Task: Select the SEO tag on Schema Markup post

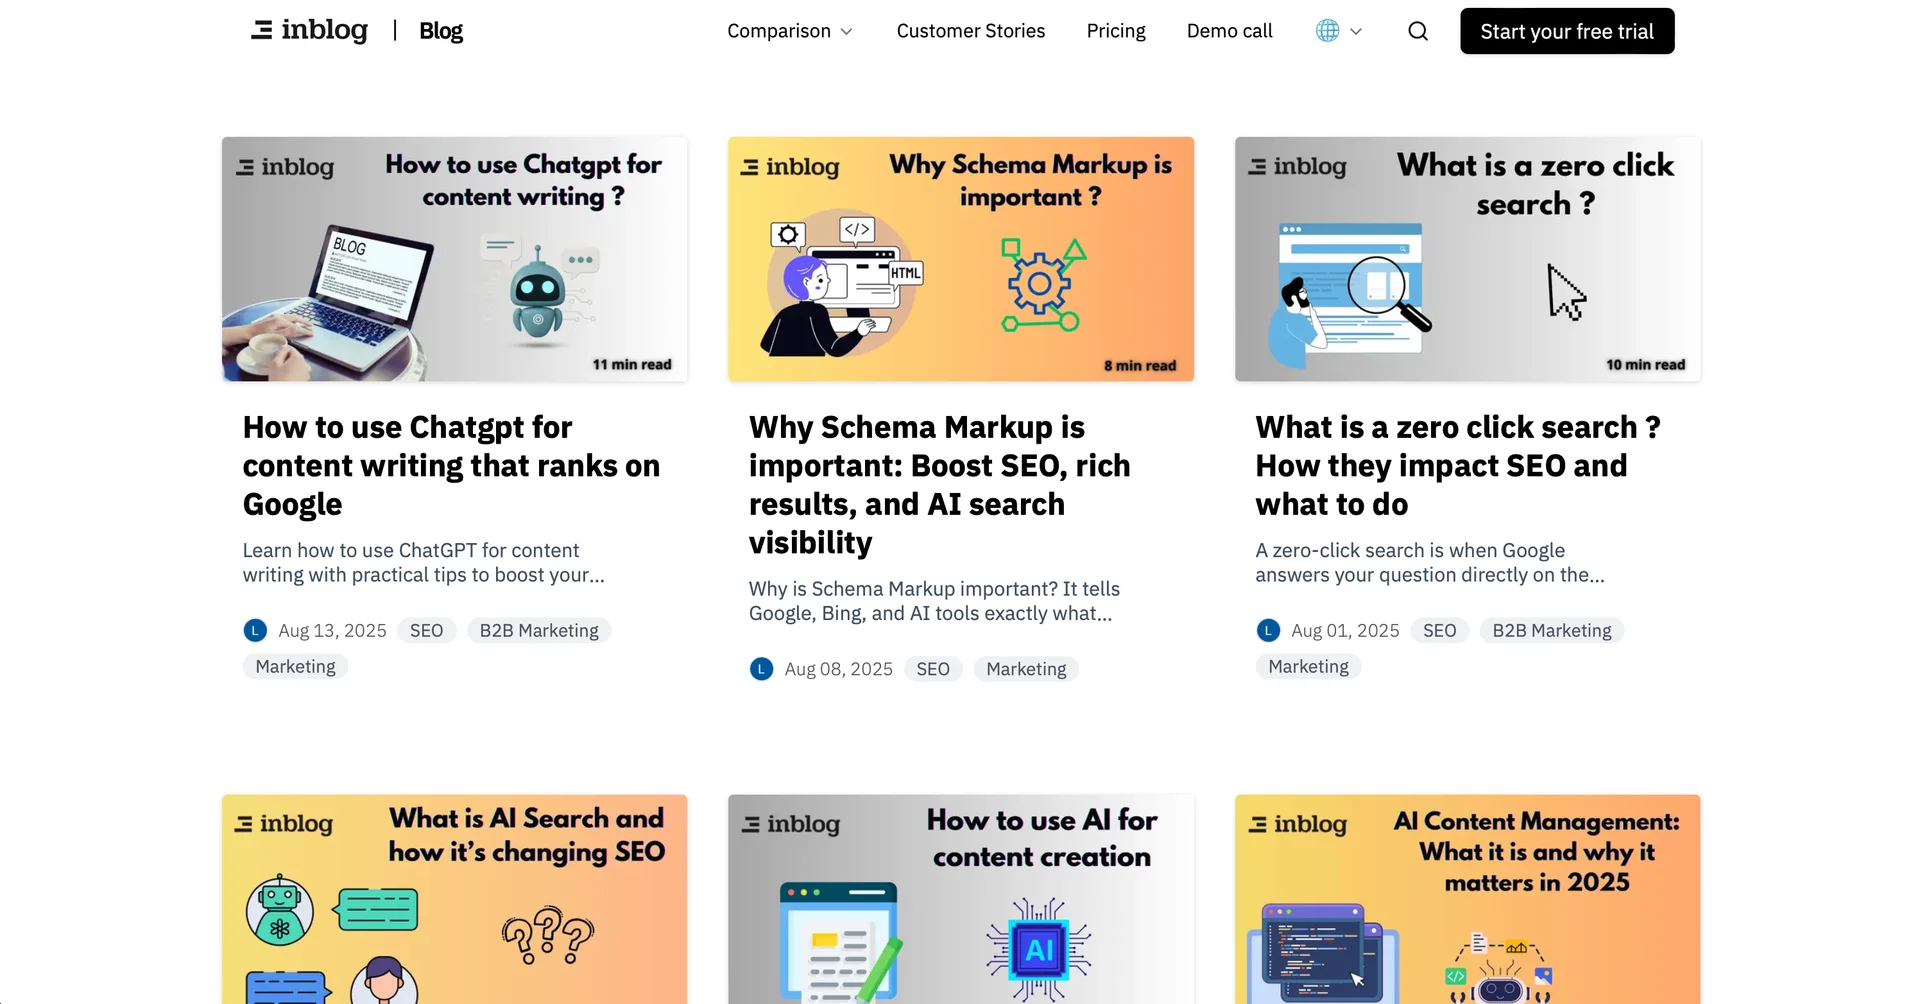Action: point(932,669)
